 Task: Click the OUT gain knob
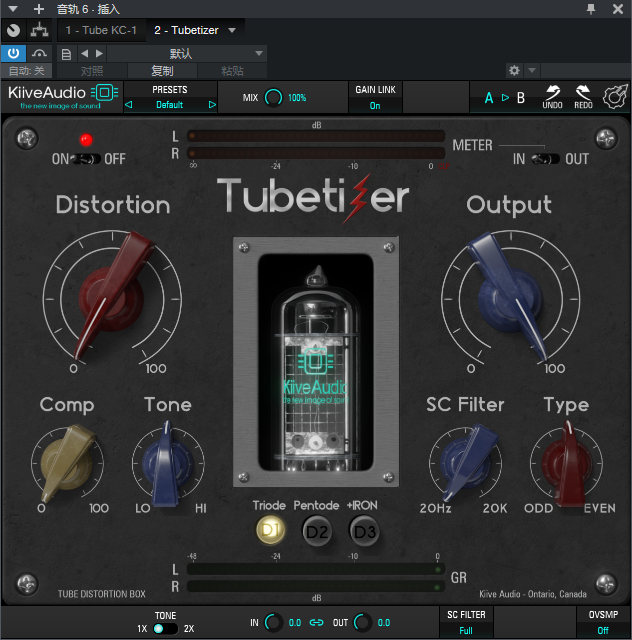point(362,622)
